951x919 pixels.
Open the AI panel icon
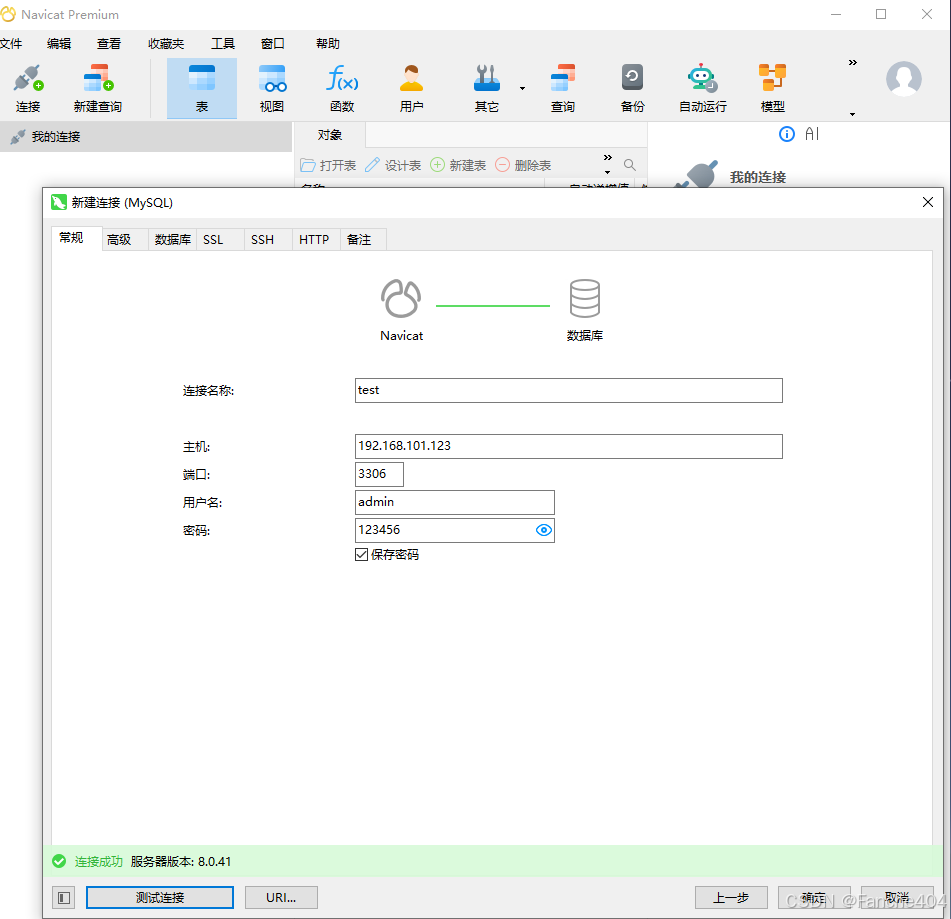coord(812,134)
